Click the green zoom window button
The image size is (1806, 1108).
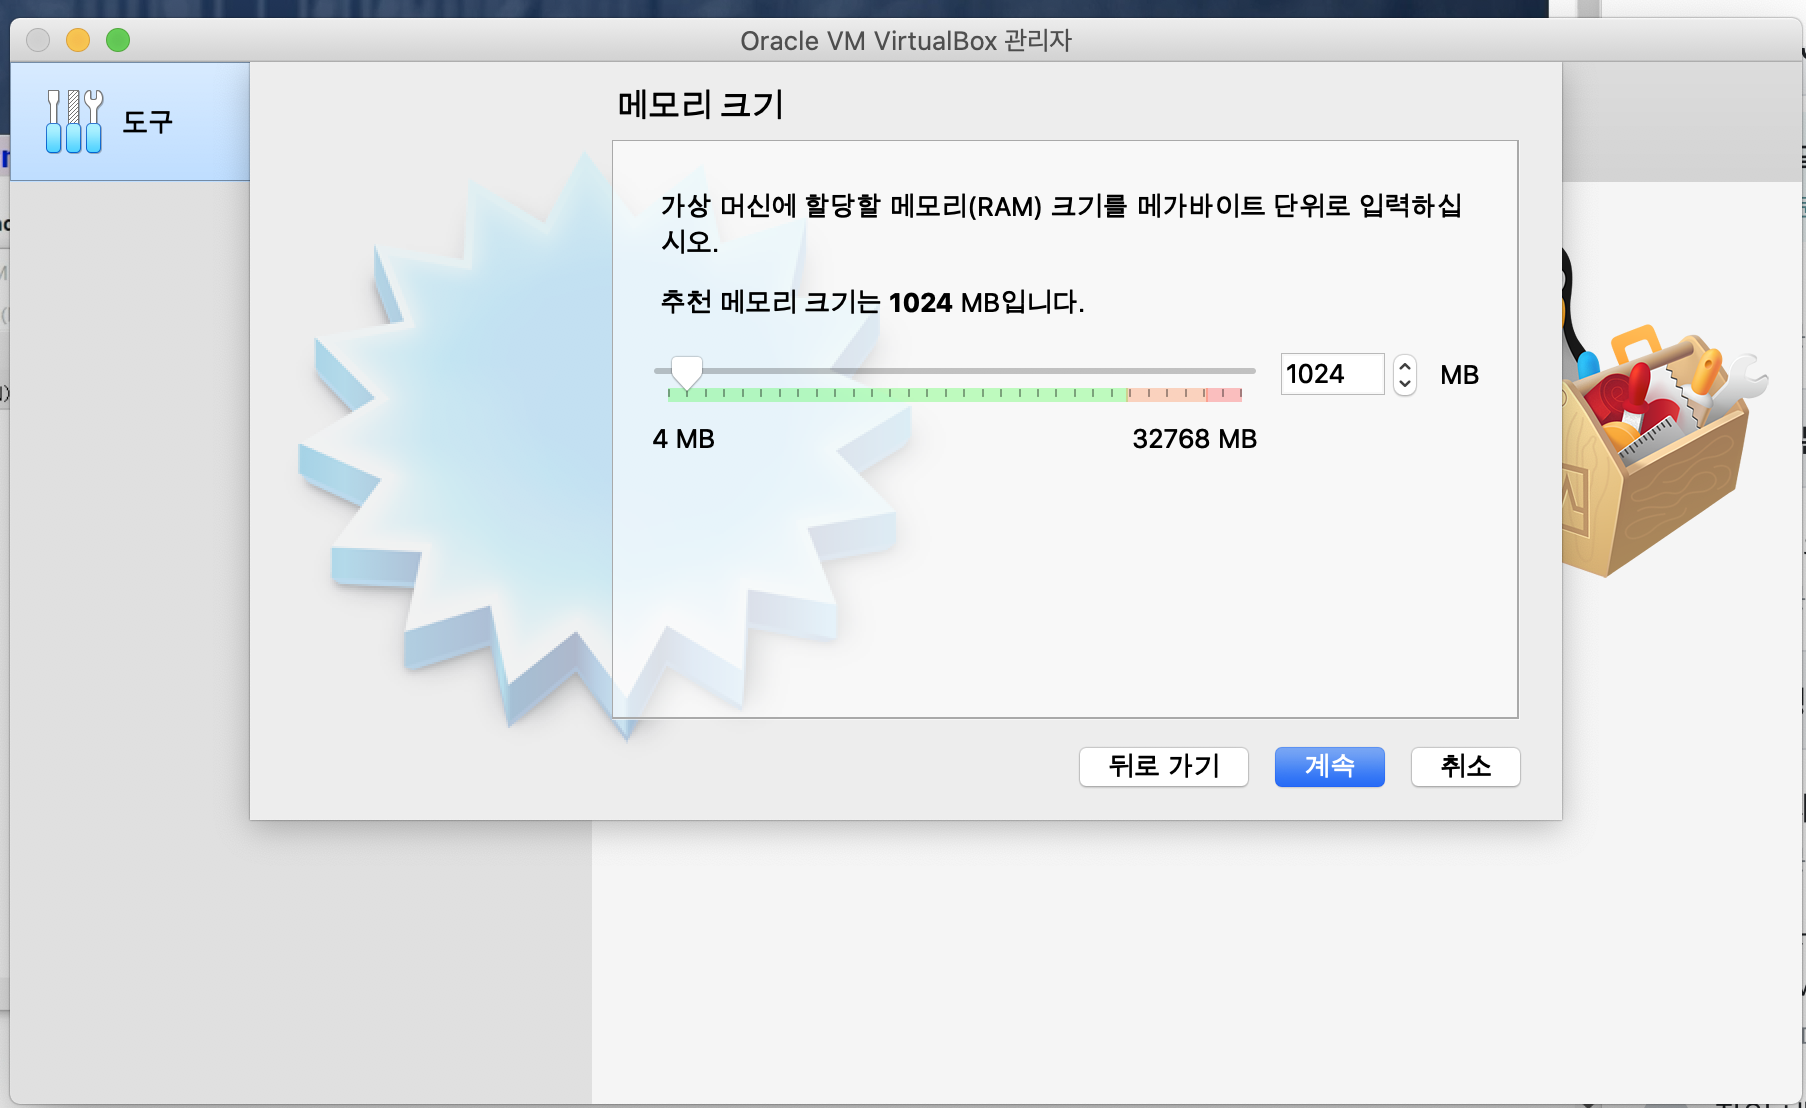[118, 40]
